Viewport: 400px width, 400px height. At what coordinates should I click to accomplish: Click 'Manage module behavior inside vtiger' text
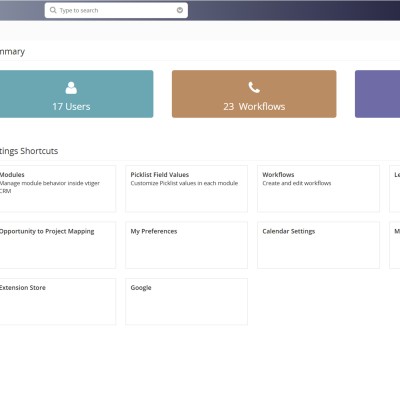pos(50,183)
